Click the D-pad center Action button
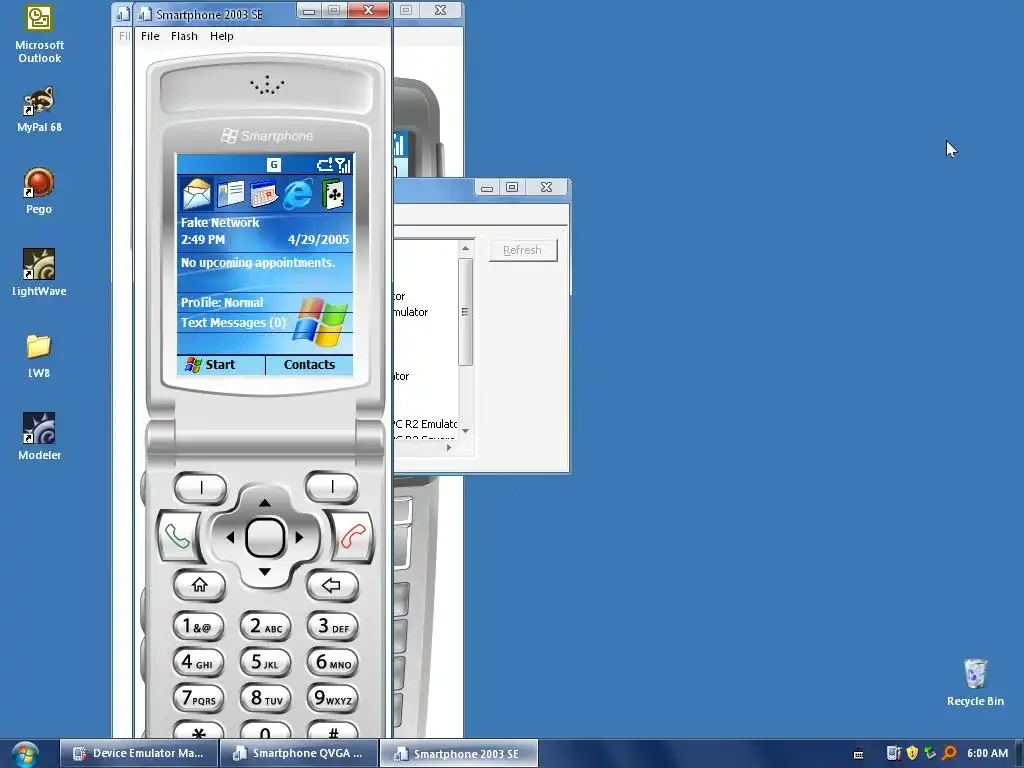The image size is (1024, 768). click(x=264, y=538)
